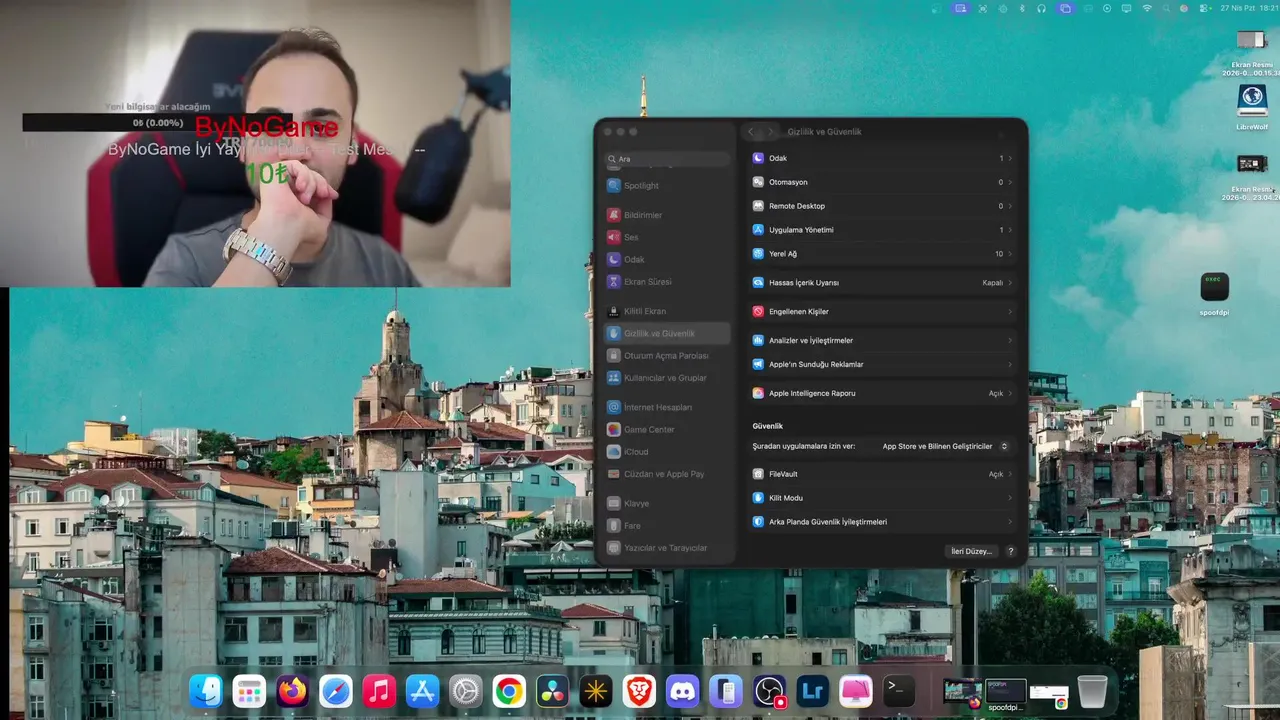Go forward with the toolbar forward arrow
The width and height of the screenshot is (1280, 720).
770,132
